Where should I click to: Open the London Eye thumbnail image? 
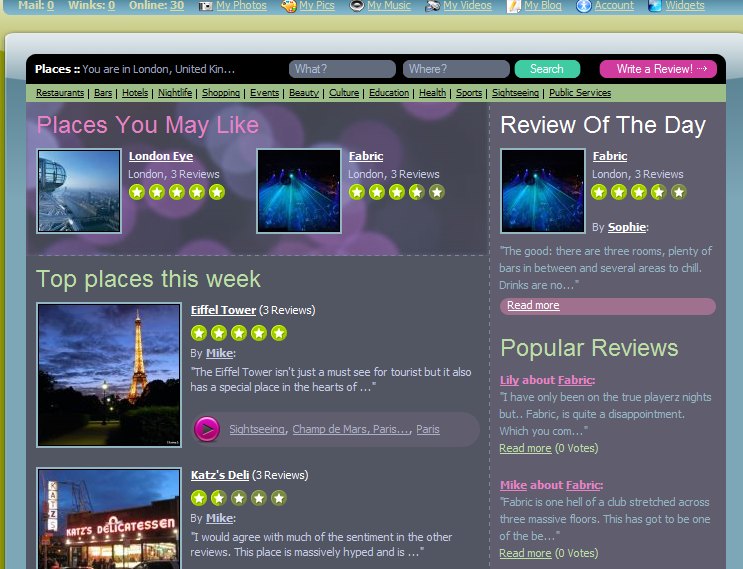pos(79,191)
